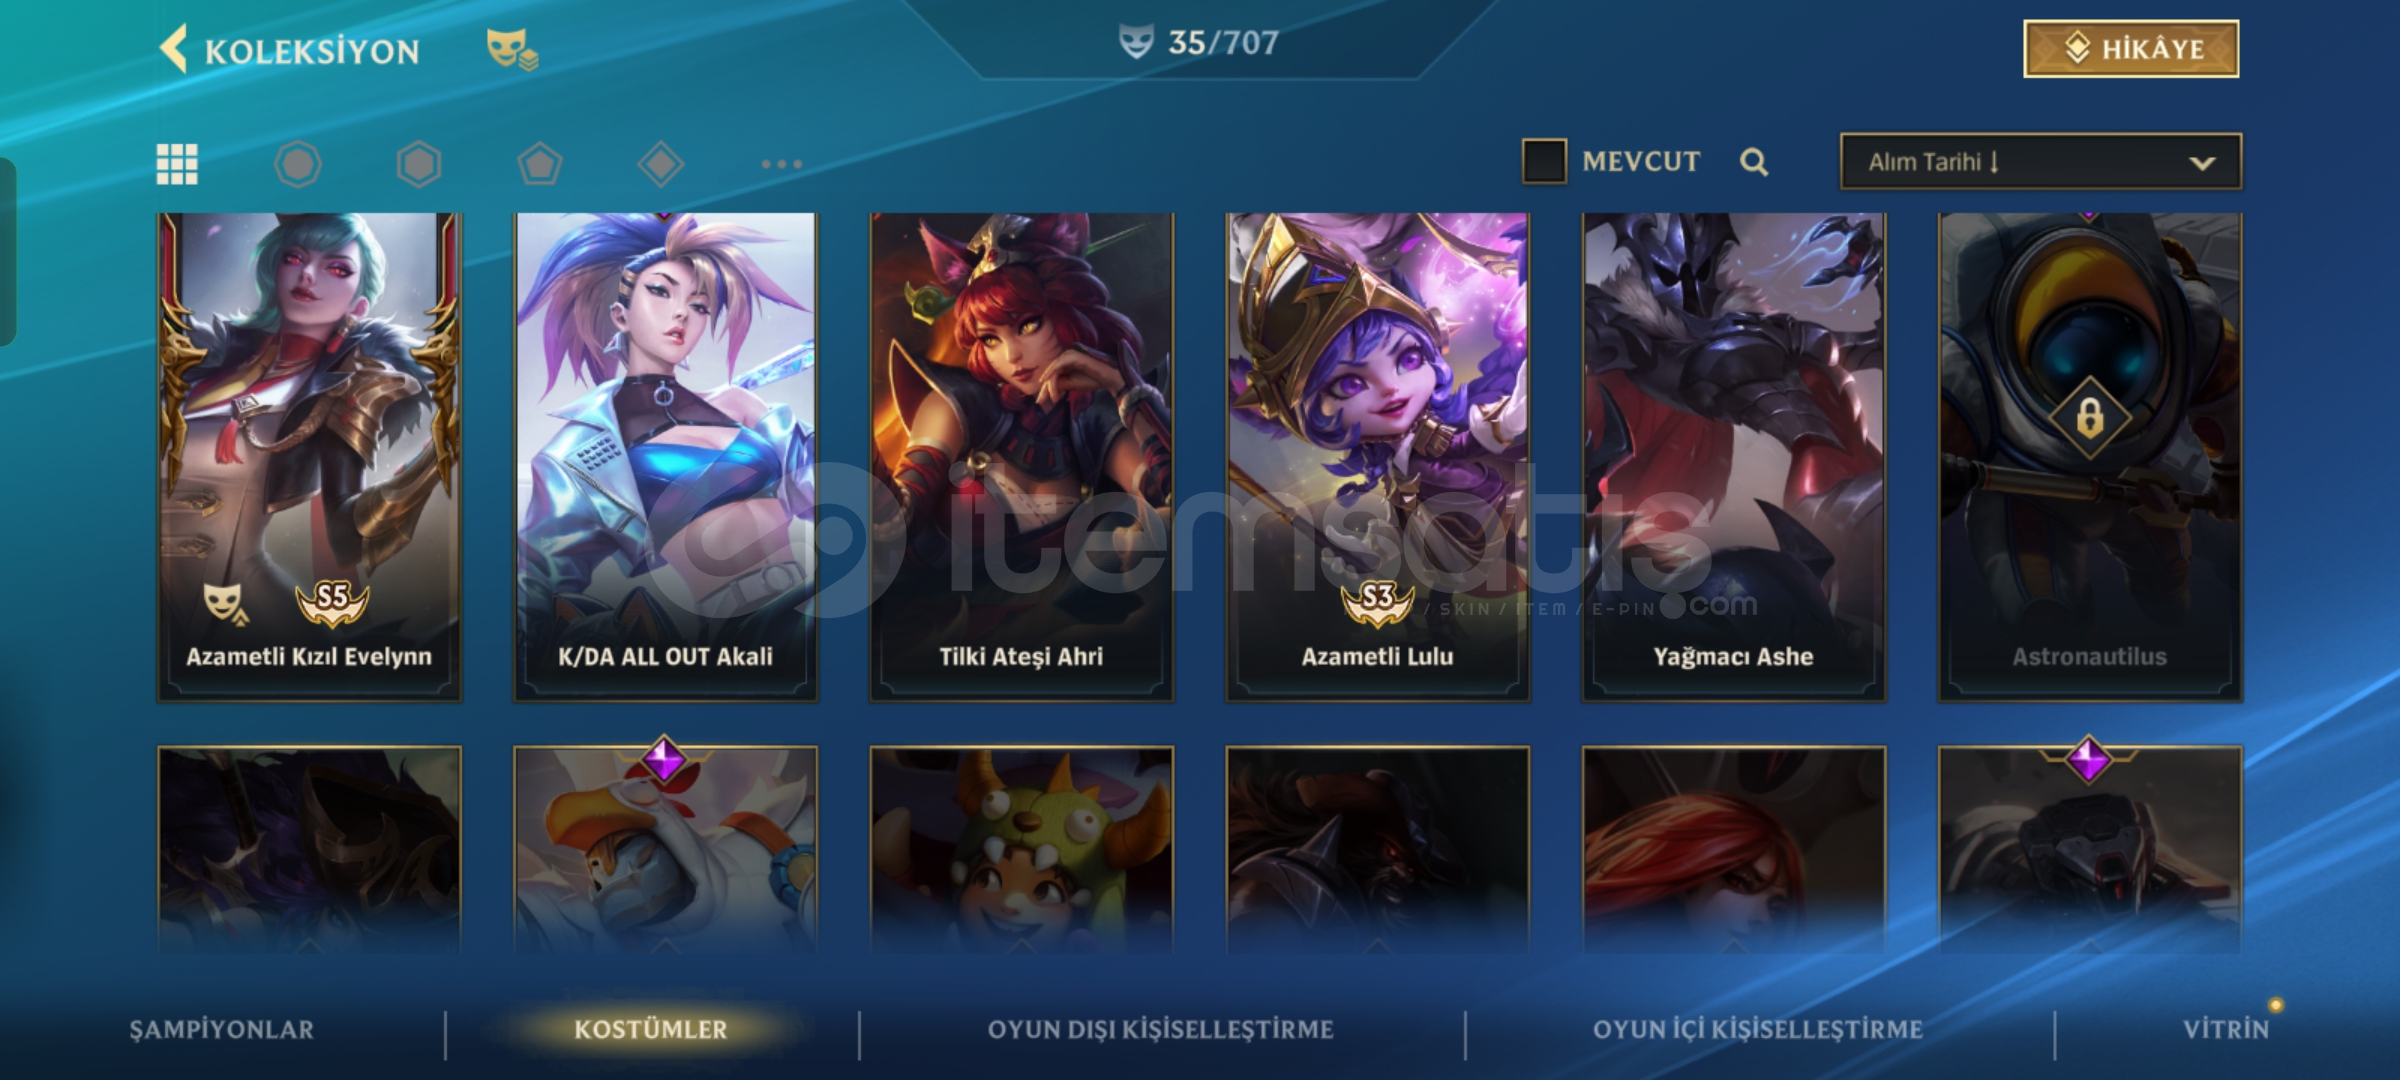Show more filters via three dots
This screenshot has width=2400, height=1080.
coord(781,164)
